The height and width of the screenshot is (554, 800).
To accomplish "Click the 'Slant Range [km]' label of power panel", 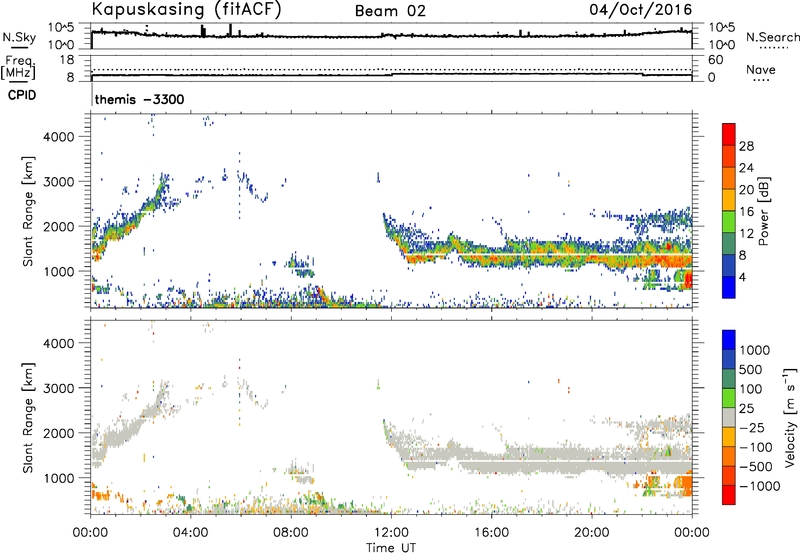I will (x=28, y=211).
